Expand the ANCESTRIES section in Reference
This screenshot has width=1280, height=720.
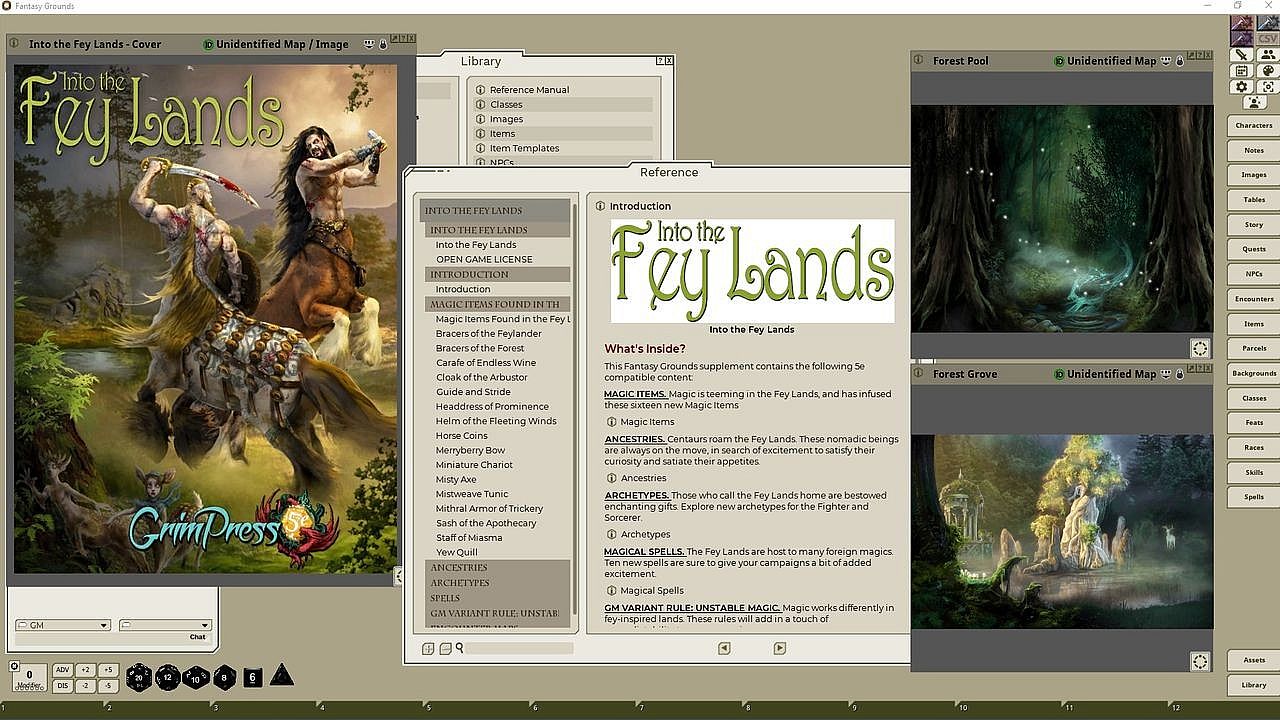[x=497, y=568]
